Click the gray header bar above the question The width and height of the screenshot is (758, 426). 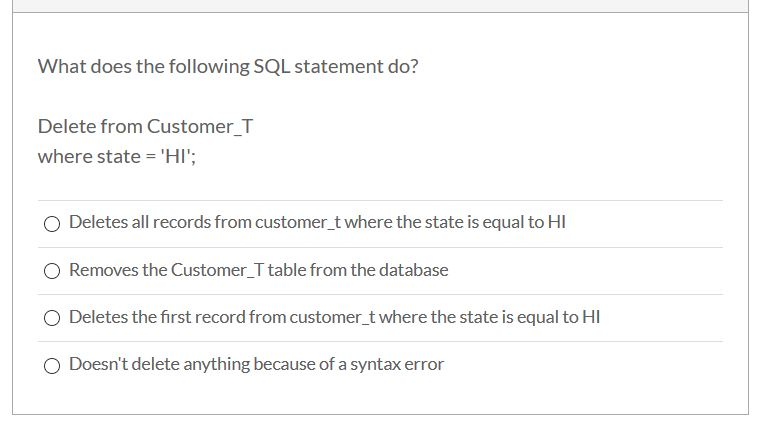tap(380, 6)
